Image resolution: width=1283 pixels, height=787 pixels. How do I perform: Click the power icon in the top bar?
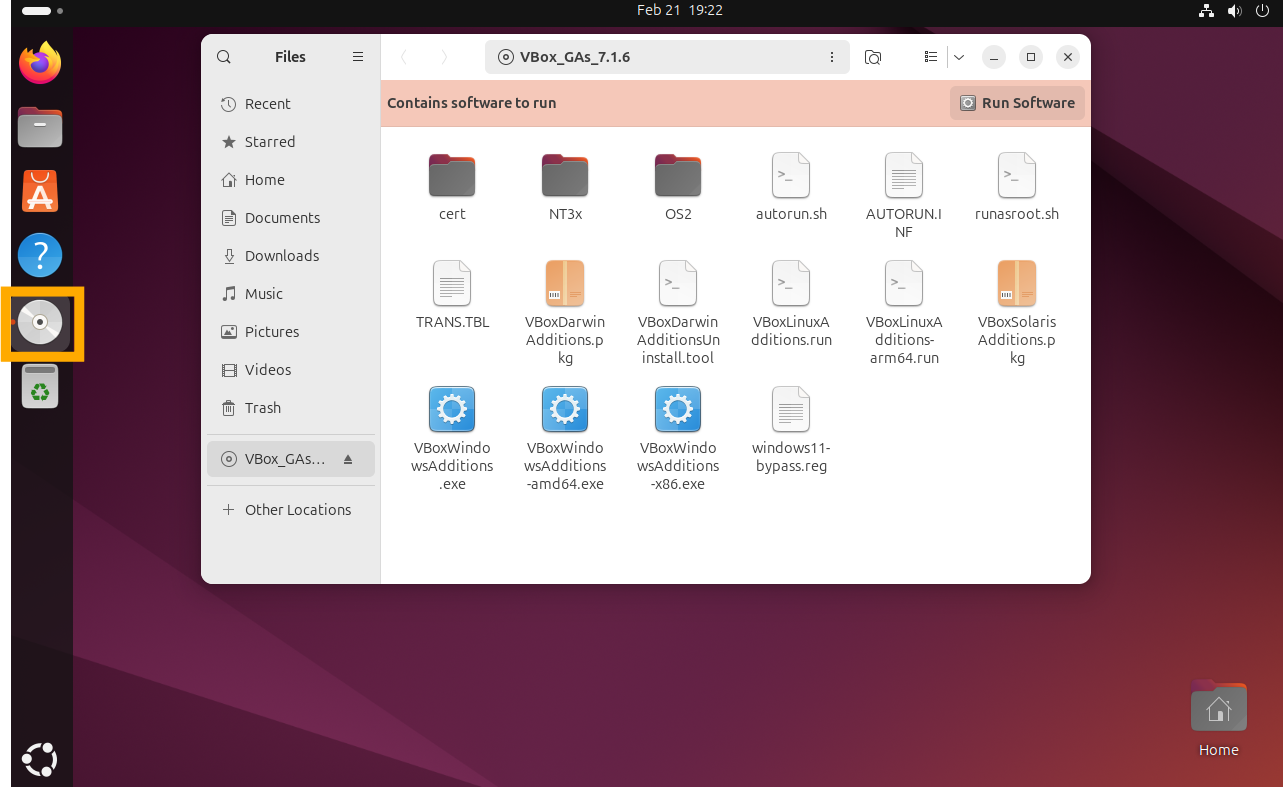pyautogui.click(x=1262, y=11)
